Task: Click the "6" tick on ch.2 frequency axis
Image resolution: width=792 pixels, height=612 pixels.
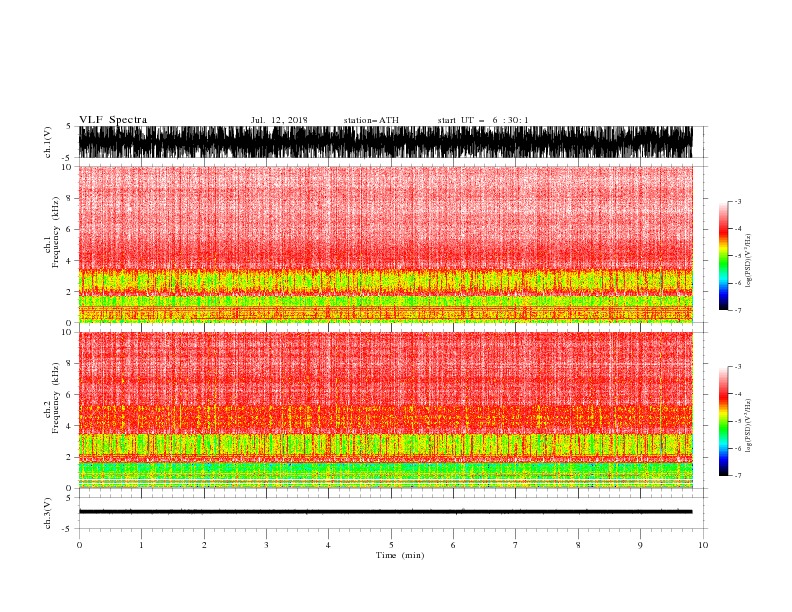Action: [x=69, y=395]
